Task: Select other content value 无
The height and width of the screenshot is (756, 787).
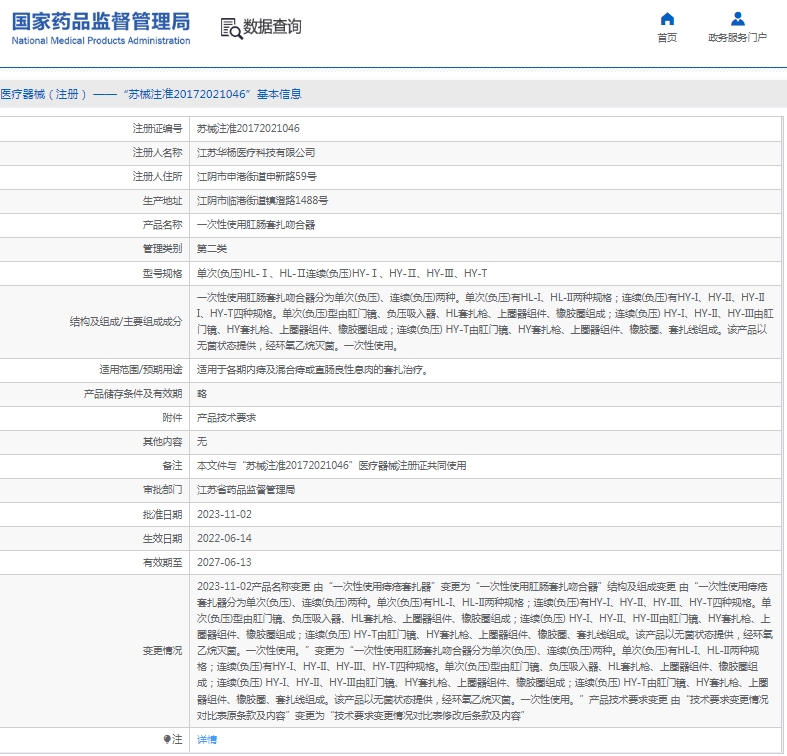Action: click(202, 442)
